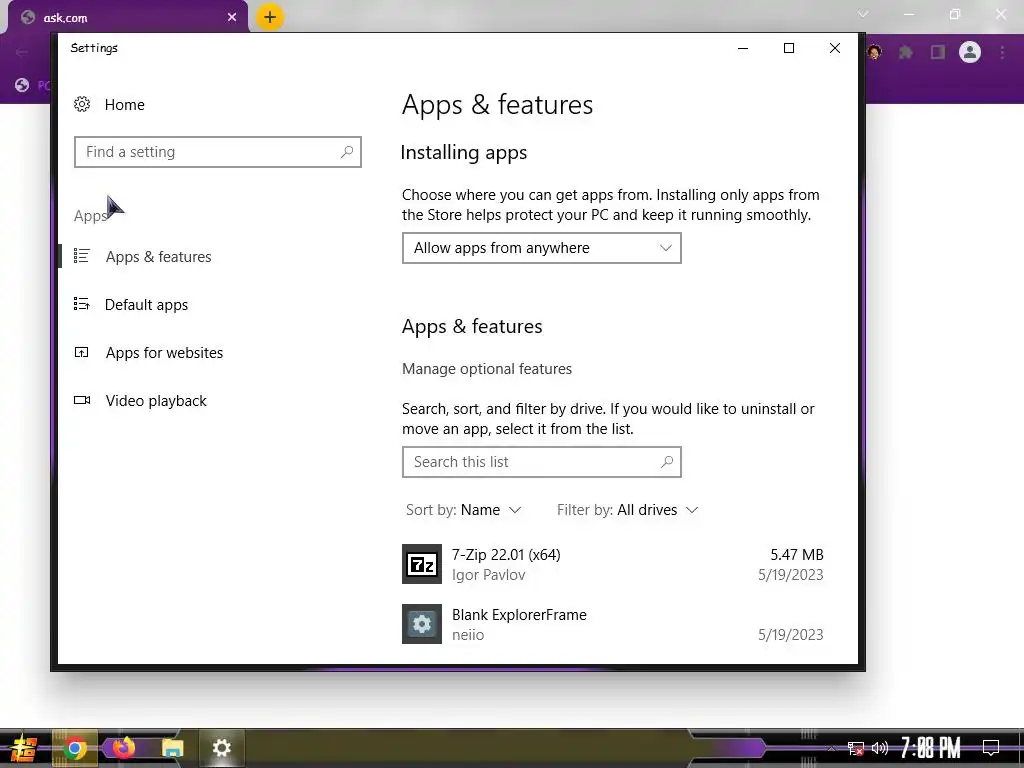1024x768 pixels.
Task: Open browser profile avatar icon
Action: click(970, 52)
